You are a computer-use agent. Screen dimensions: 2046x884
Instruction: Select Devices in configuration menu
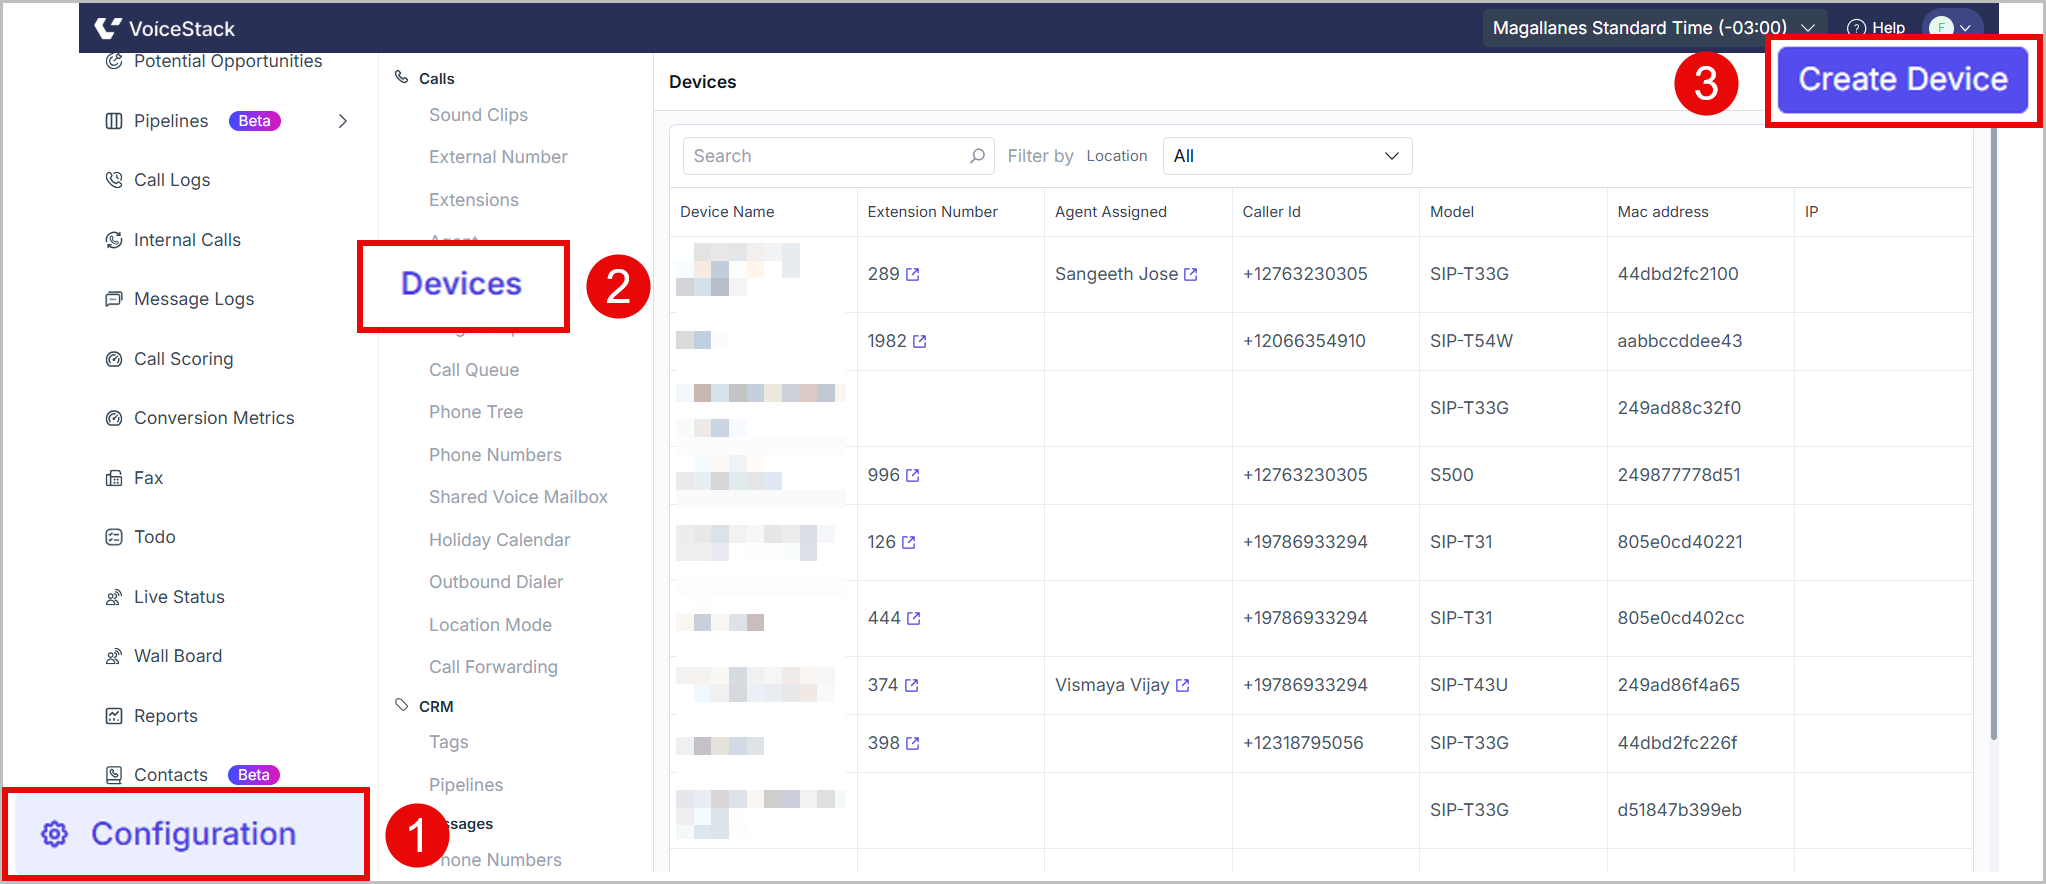[x=462, y=284]
